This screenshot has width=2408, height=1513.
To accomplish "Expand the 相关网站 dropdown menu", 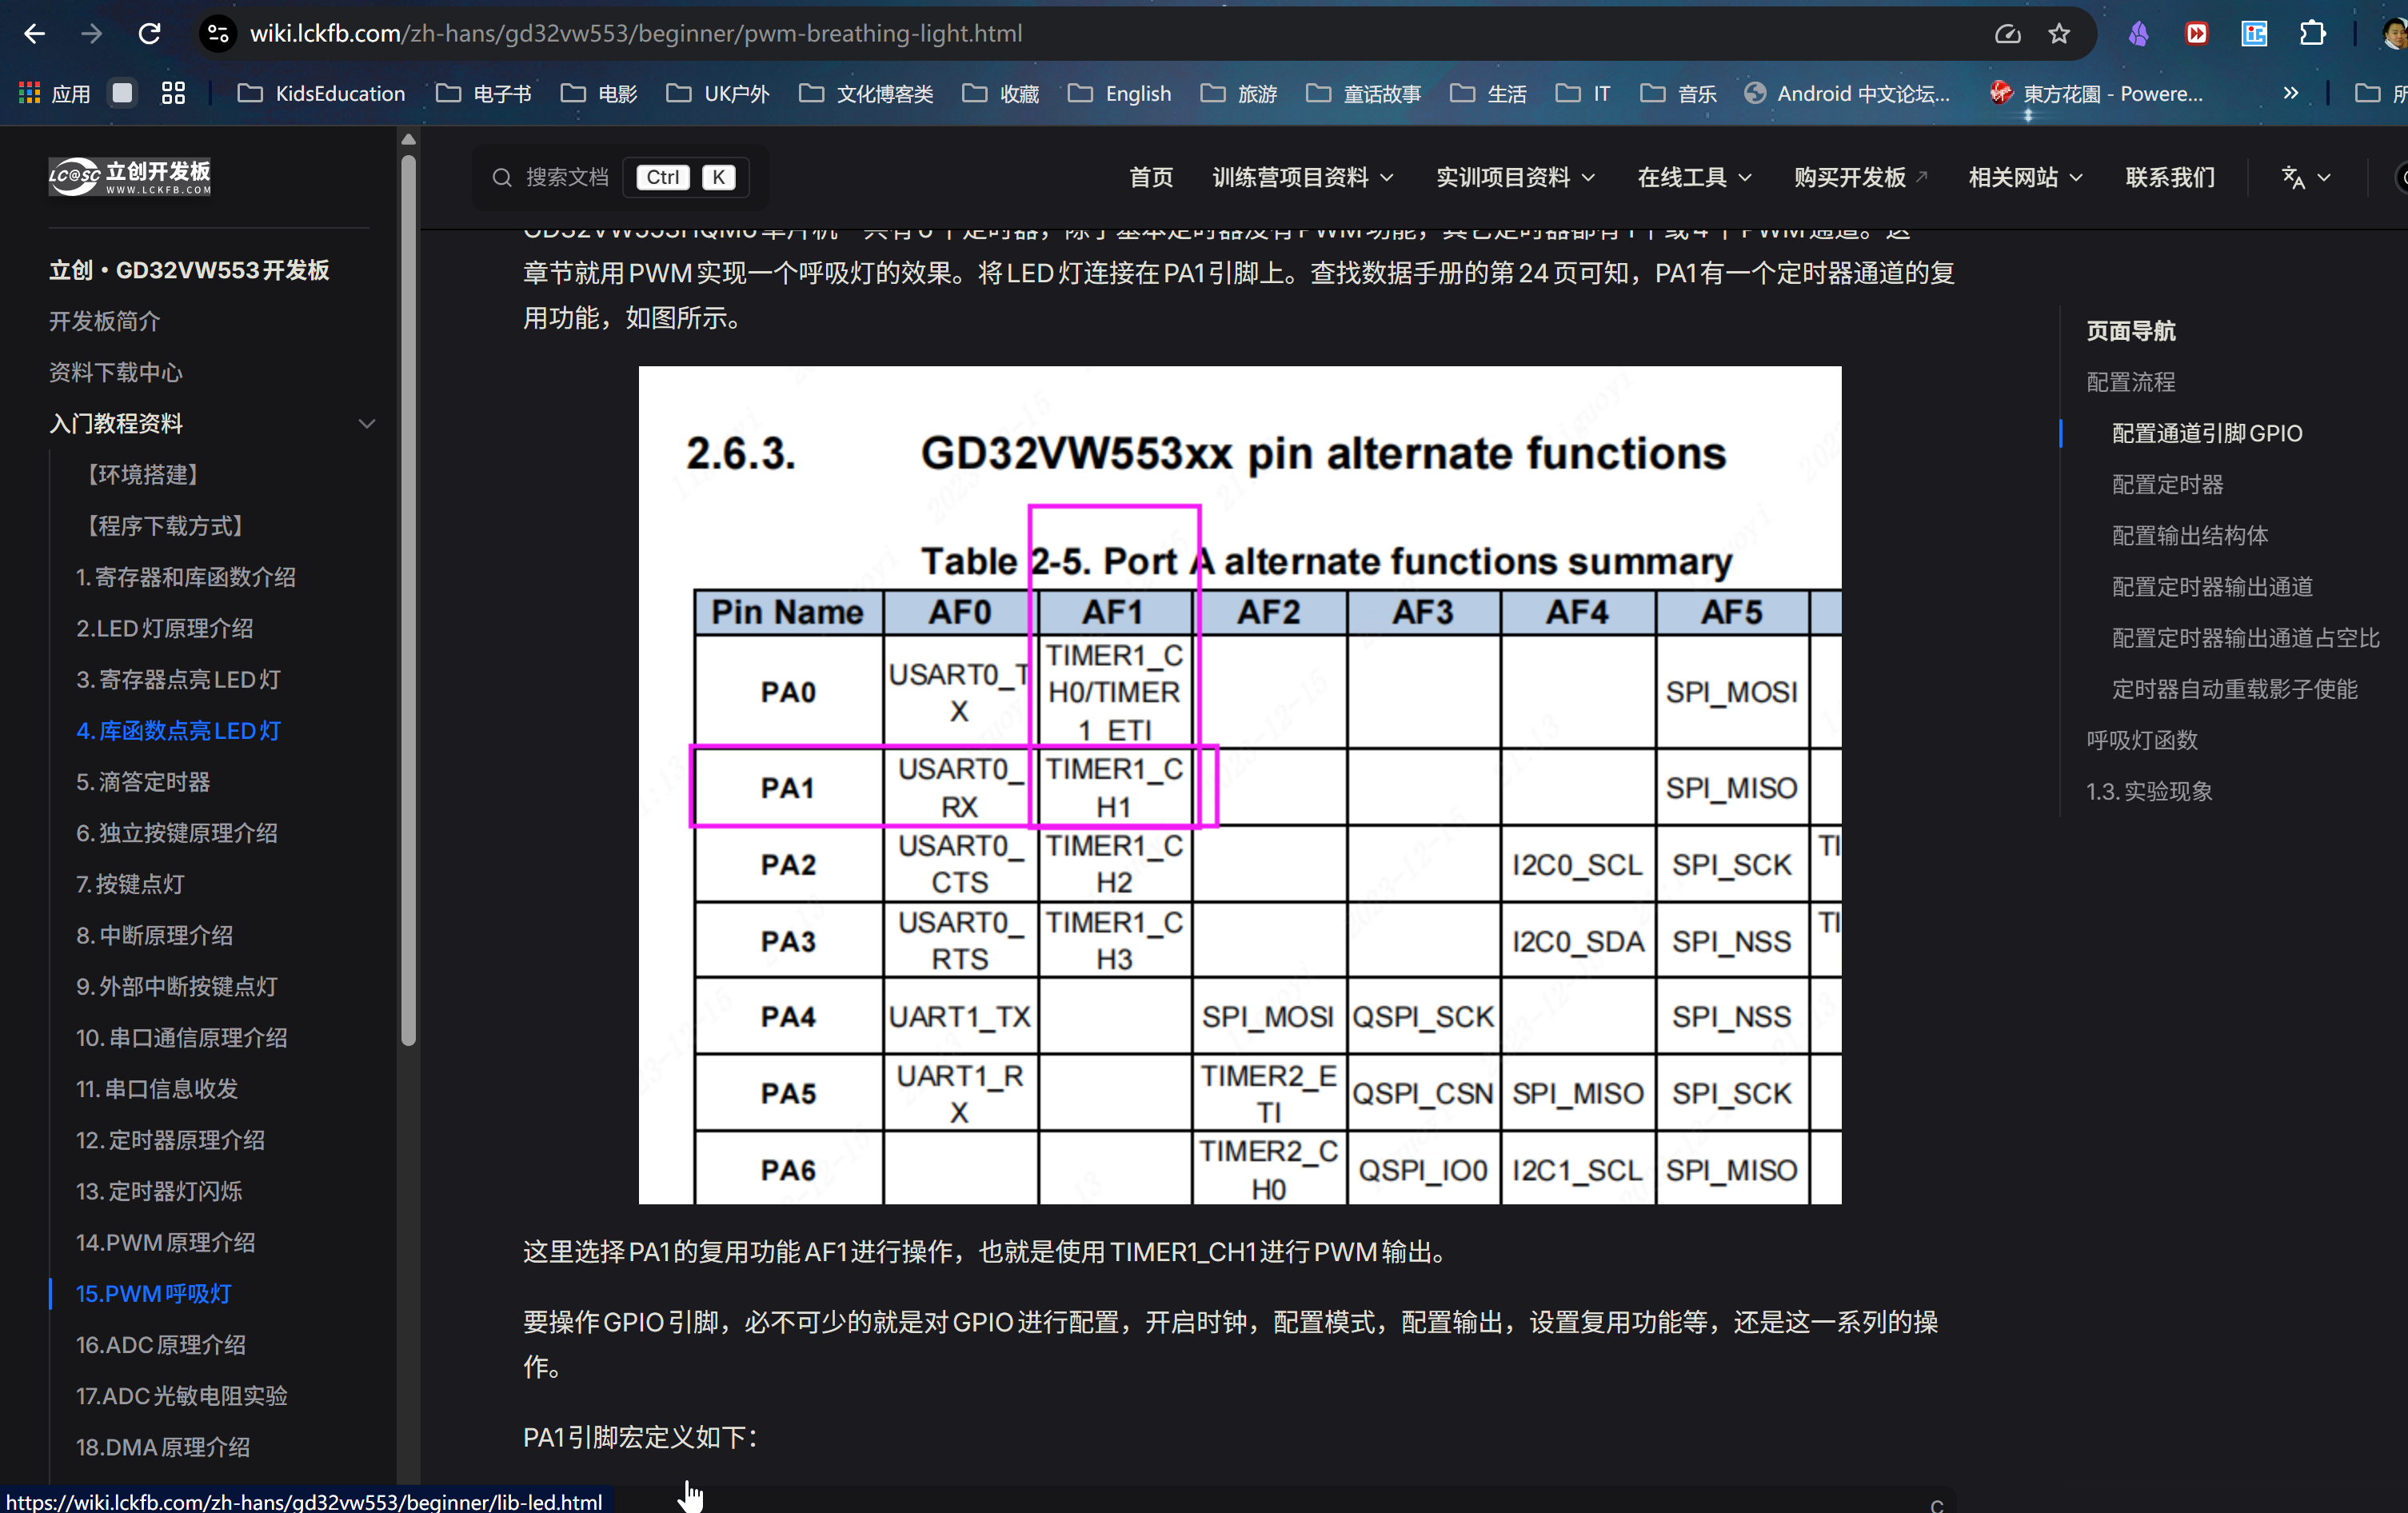I will pyautogui.click(x=2025, y=177).
